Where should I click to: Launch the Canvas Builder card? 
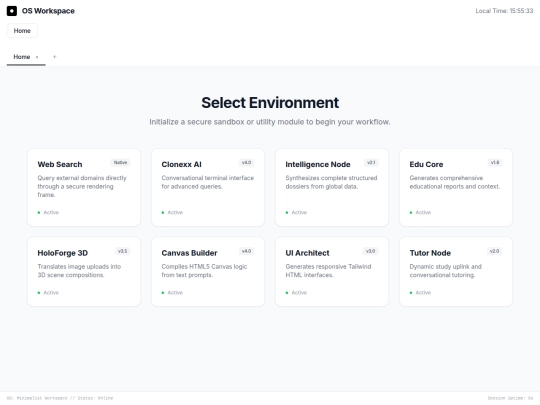pyautogui.click(x=208, y=272)
